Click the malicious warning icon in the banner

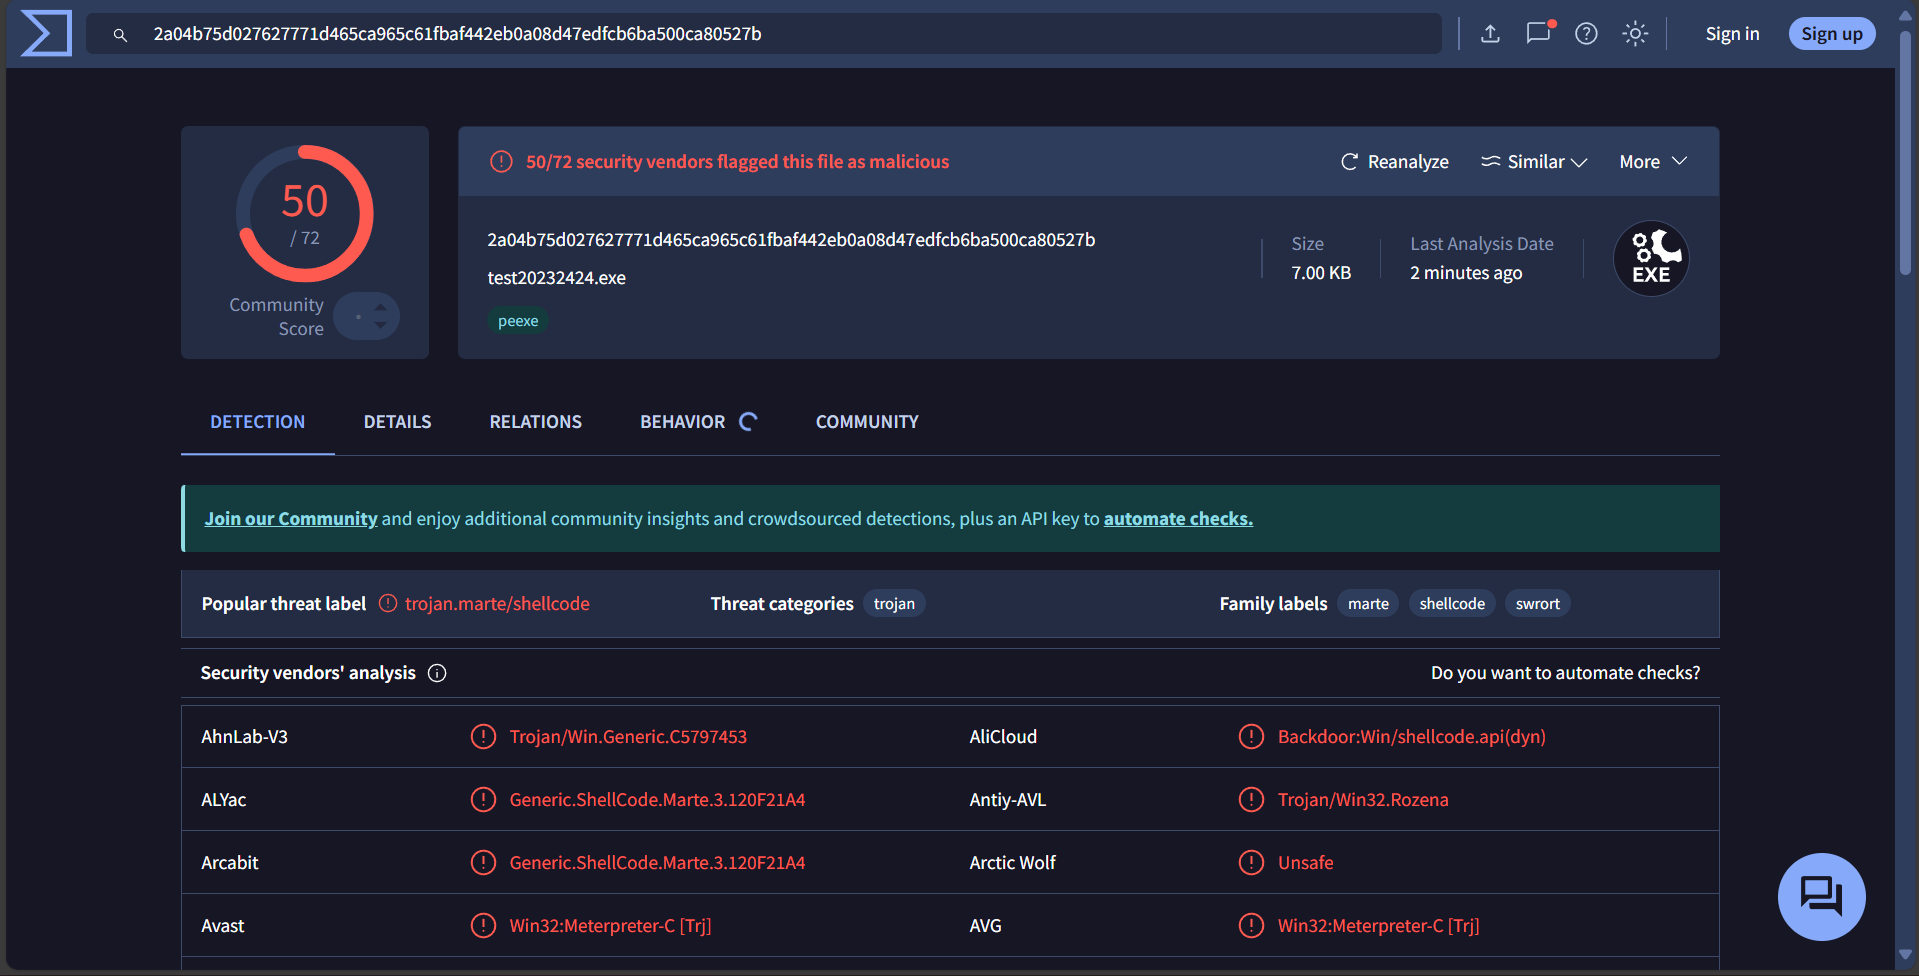tap(501, 162)
